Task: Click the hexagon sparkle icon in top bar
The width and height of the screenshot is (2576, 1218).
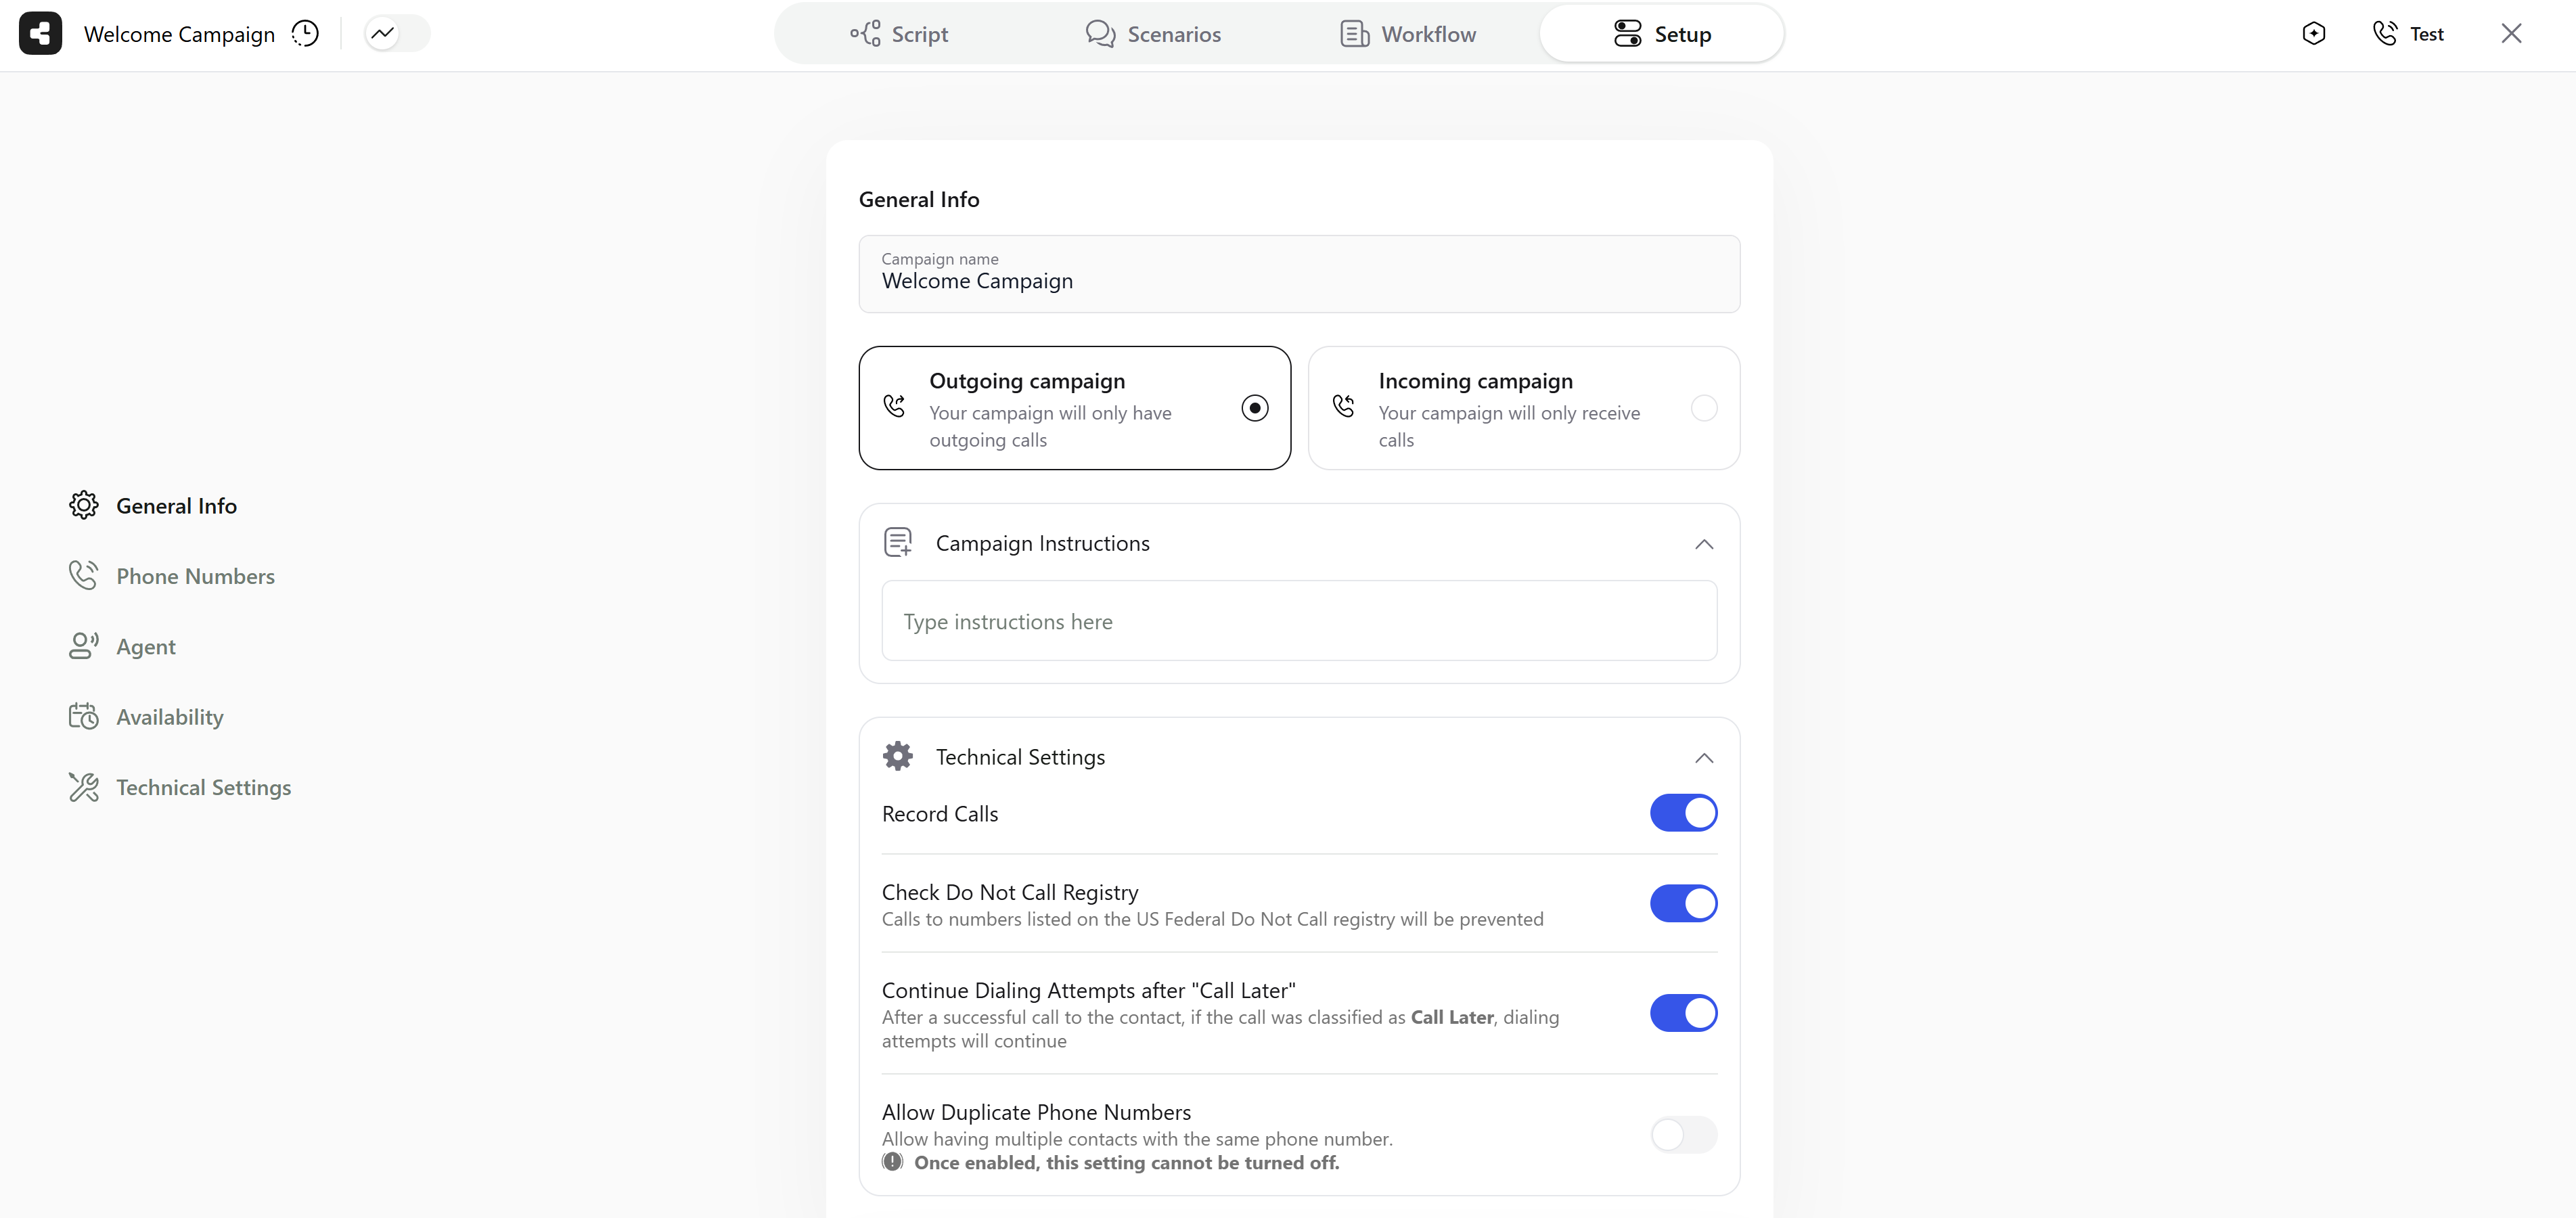Action: pyautogui.click(x=2314, y=33)
